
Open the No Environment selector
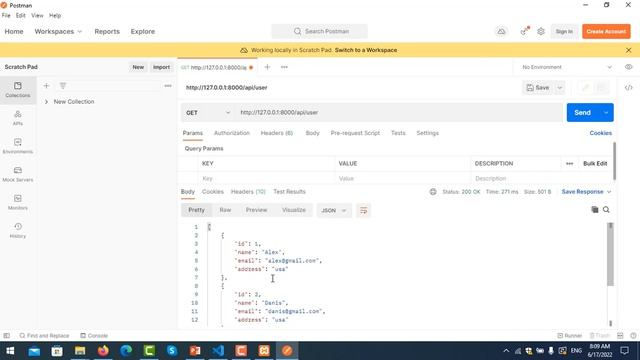point(567,67)
